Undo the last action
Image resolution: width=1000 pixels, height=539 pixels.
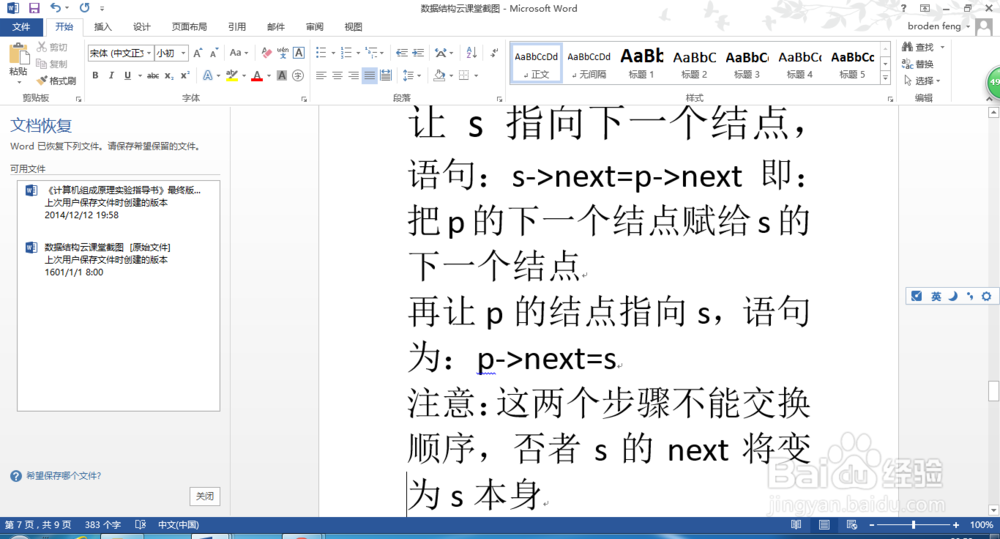click(55, 8)
